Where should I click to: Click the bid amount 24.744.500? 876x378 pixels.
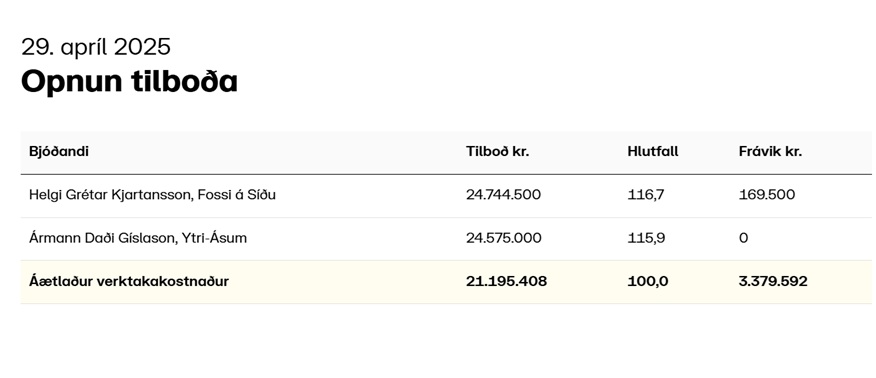coord(503,195)
